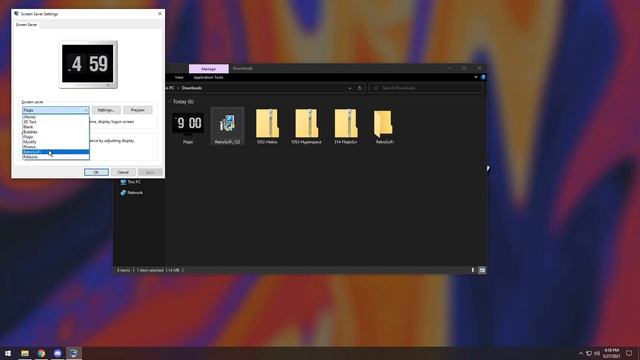Collapse the Today (6) group

point(170,102)
